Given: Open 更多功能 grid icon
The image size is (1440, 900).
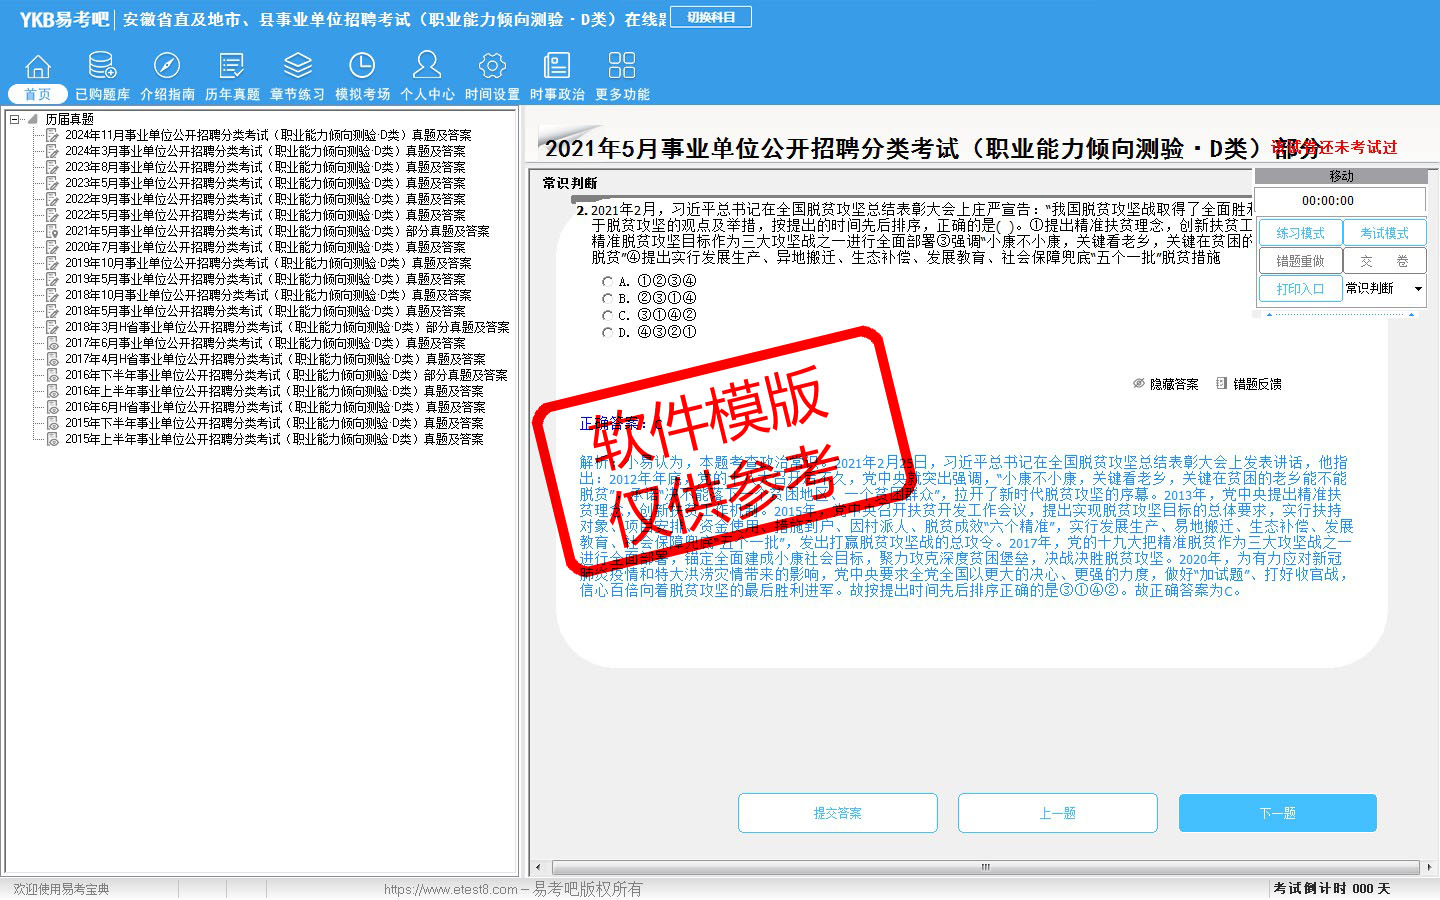Looking at the screenshot, I should coord(622,67).
